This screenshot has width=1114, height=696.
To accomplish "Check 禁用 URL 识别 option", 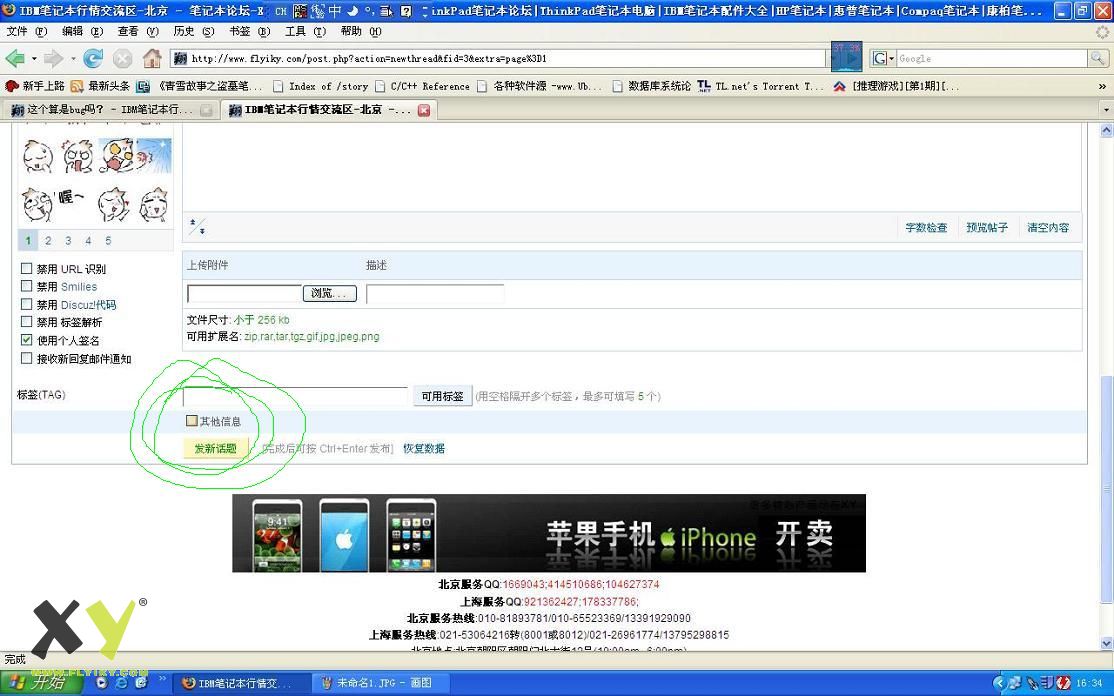I will pos(26,268).
